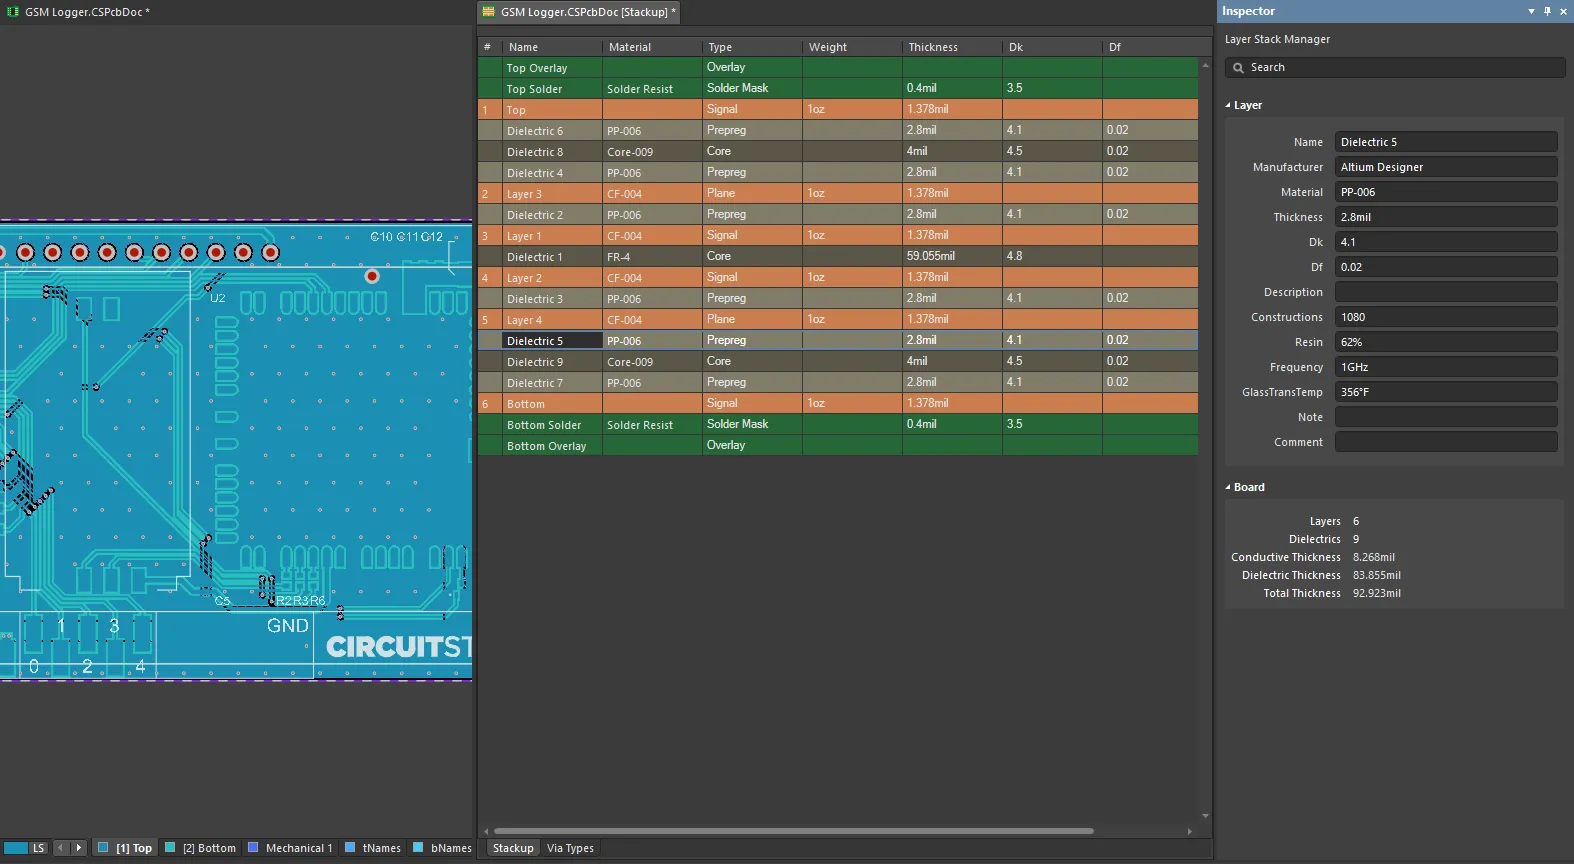Click the Df field in Inspector
Image resolution: width=1574 pixels, height=864 pixels.
click(1446, 267)
